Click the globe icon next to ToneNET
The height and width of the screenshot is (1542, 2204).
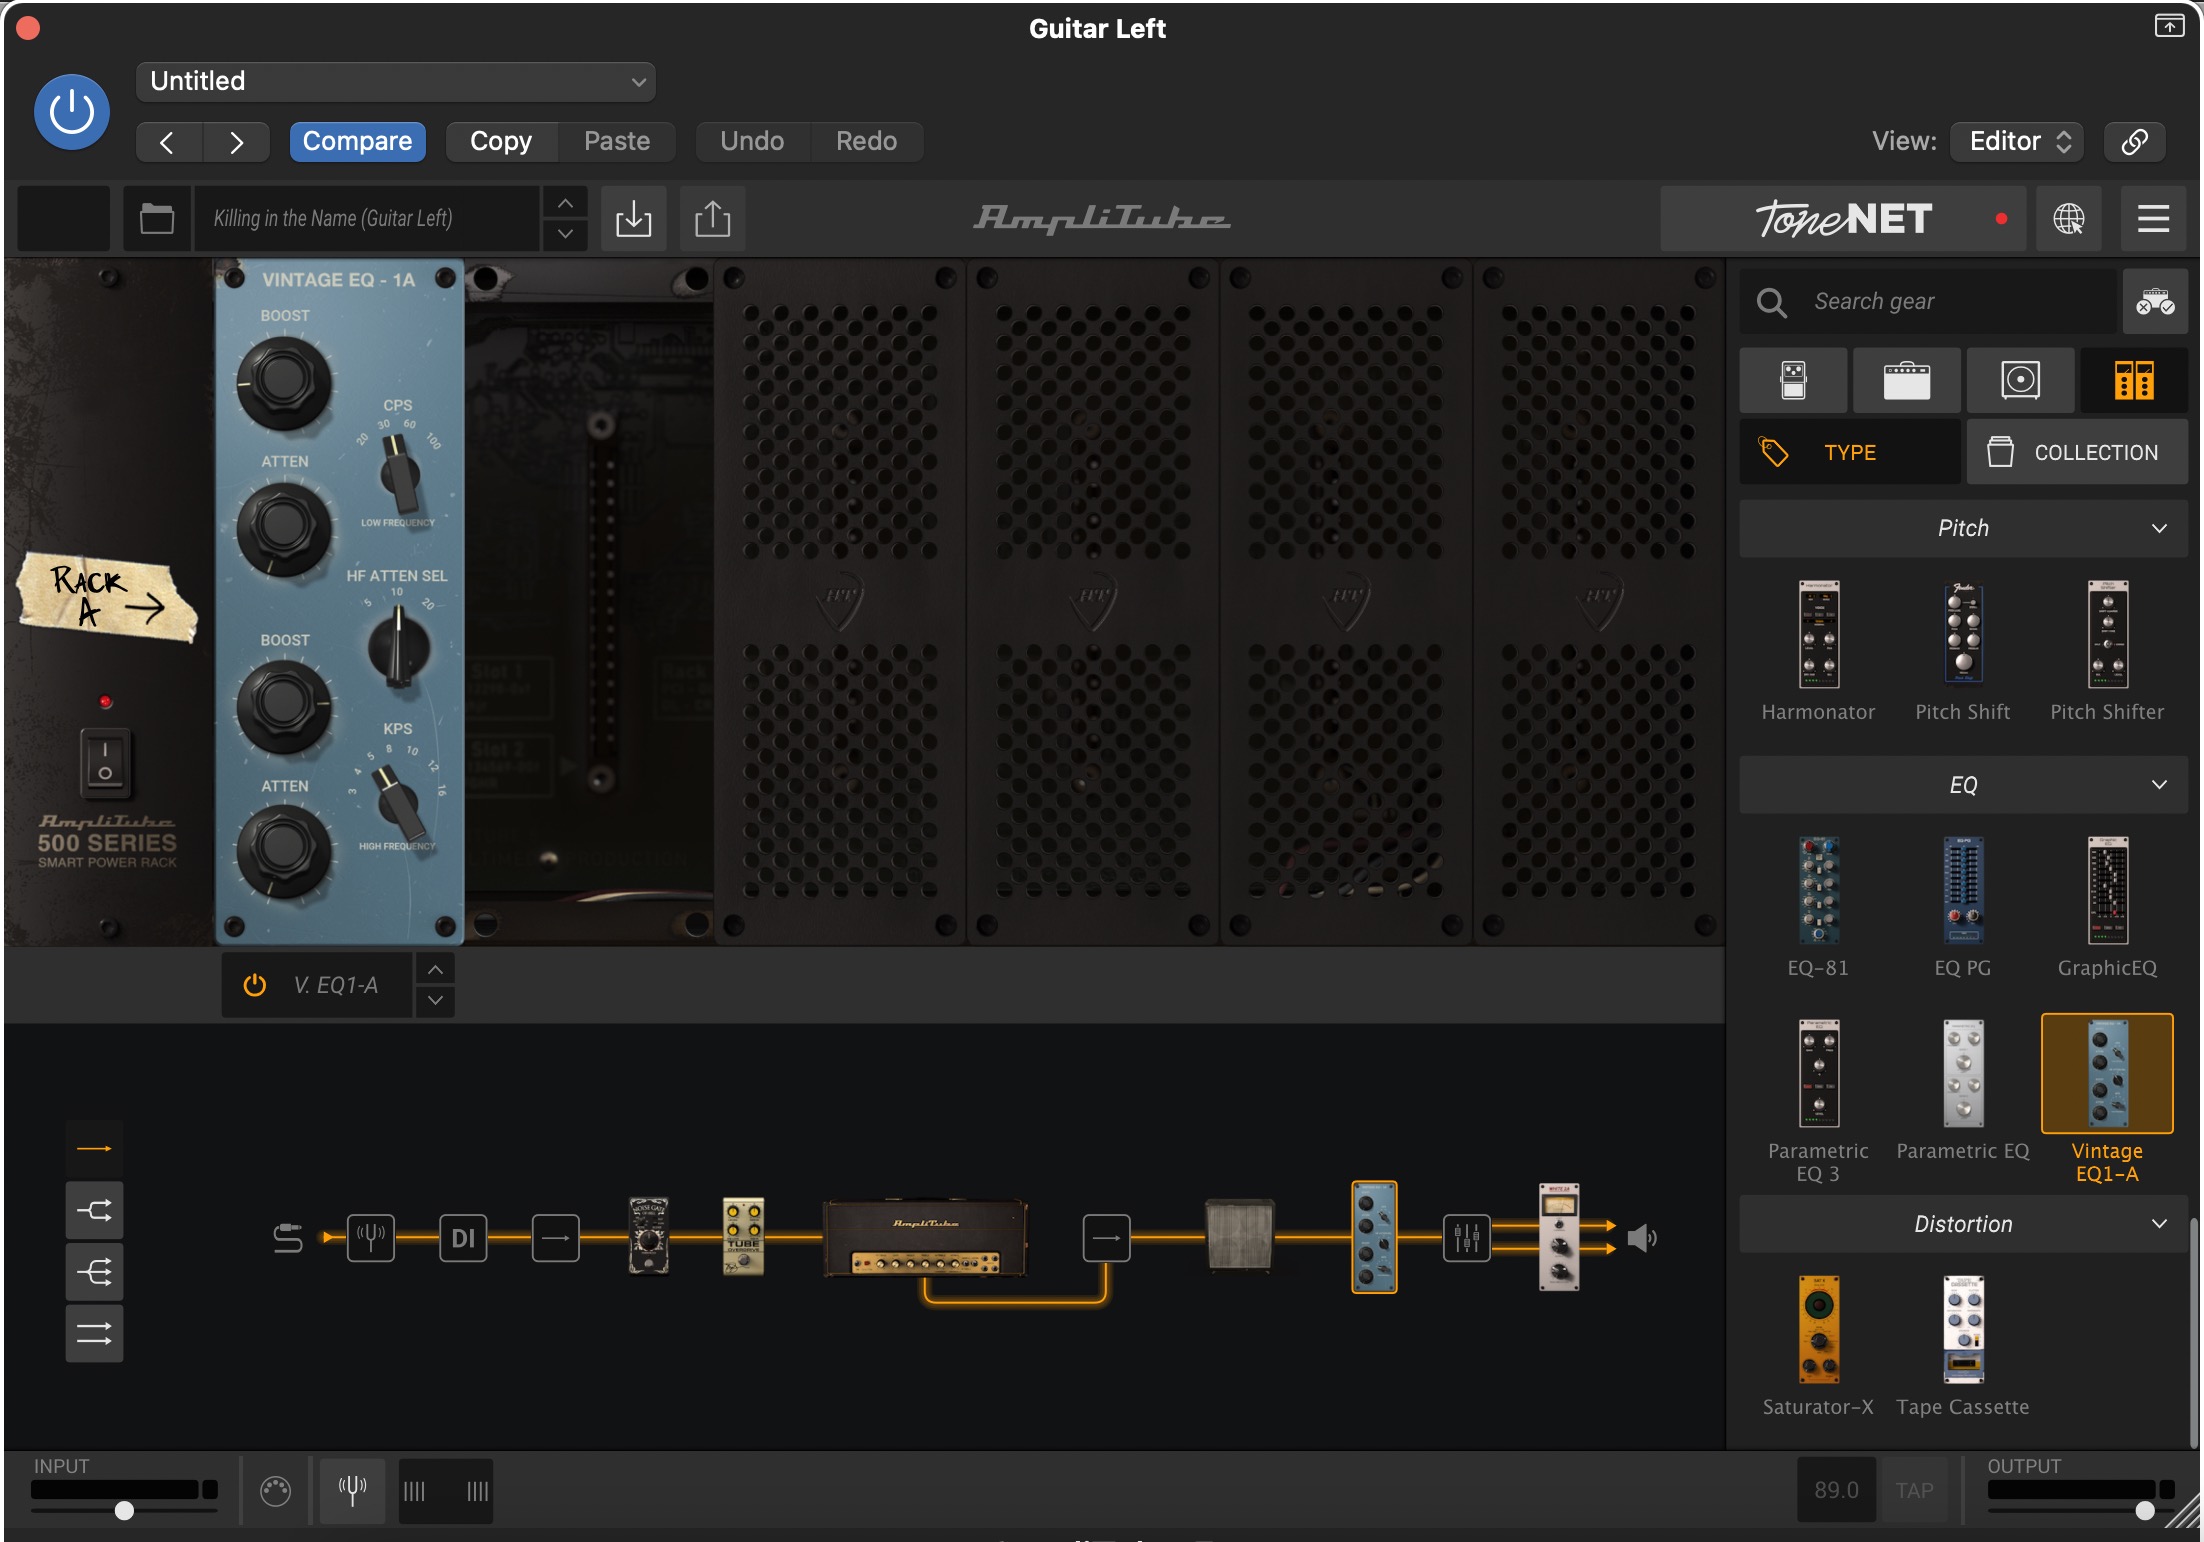tap(2068, 218)
